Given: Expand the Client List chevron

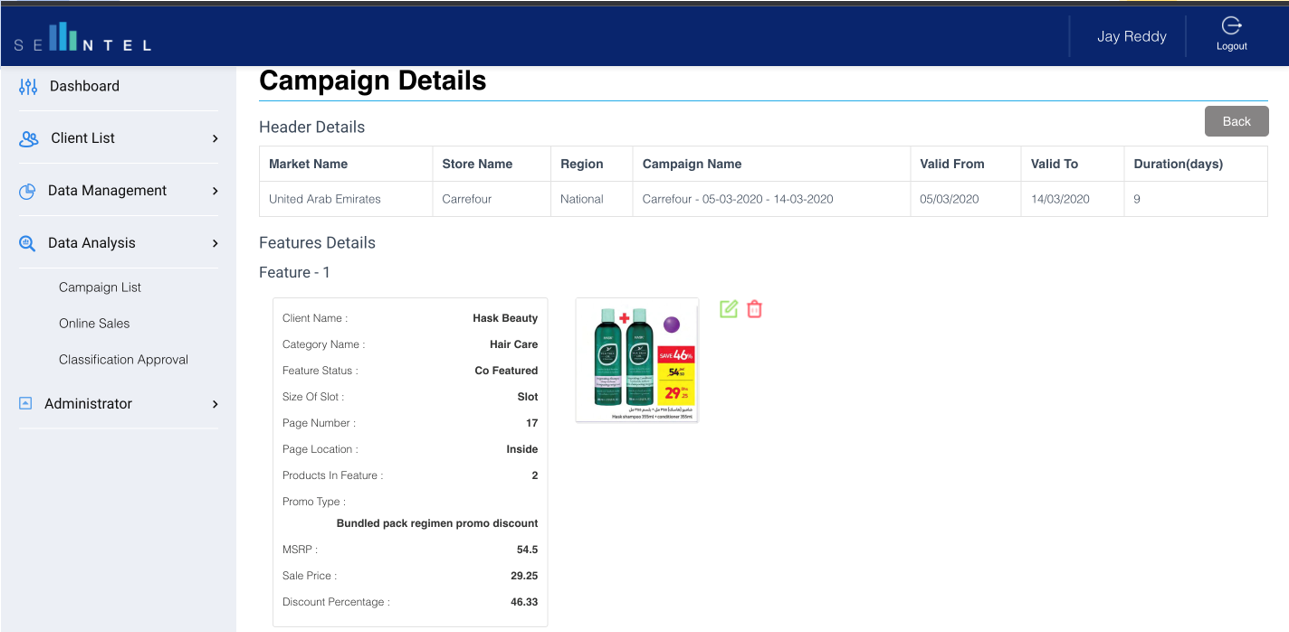Looking at the screenshot, I should (x=215, y=139).
